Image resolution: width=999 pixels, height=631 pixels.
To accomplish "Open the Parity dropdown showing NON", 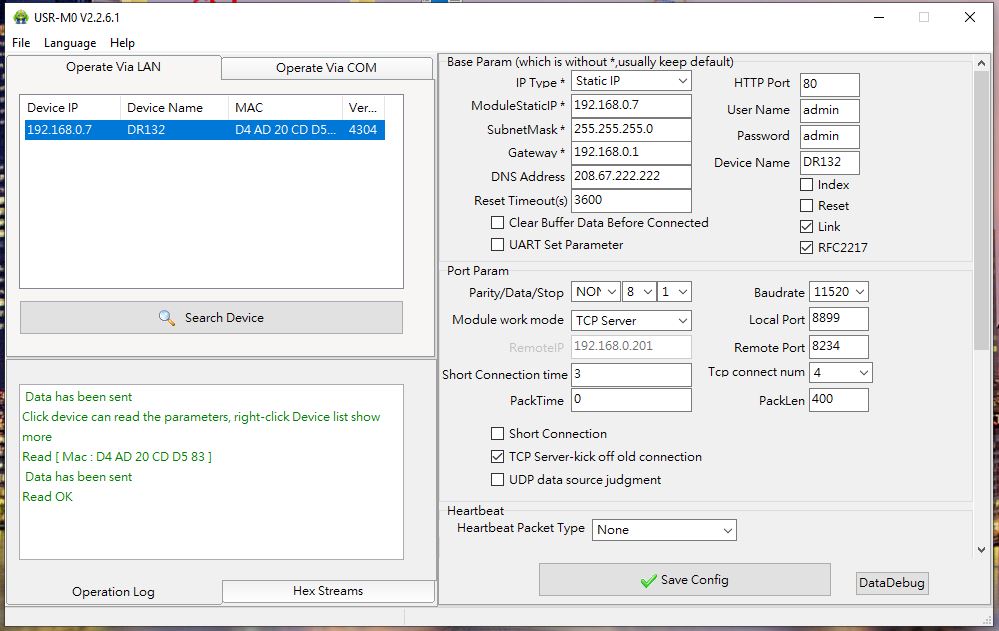I will point(596,292).
